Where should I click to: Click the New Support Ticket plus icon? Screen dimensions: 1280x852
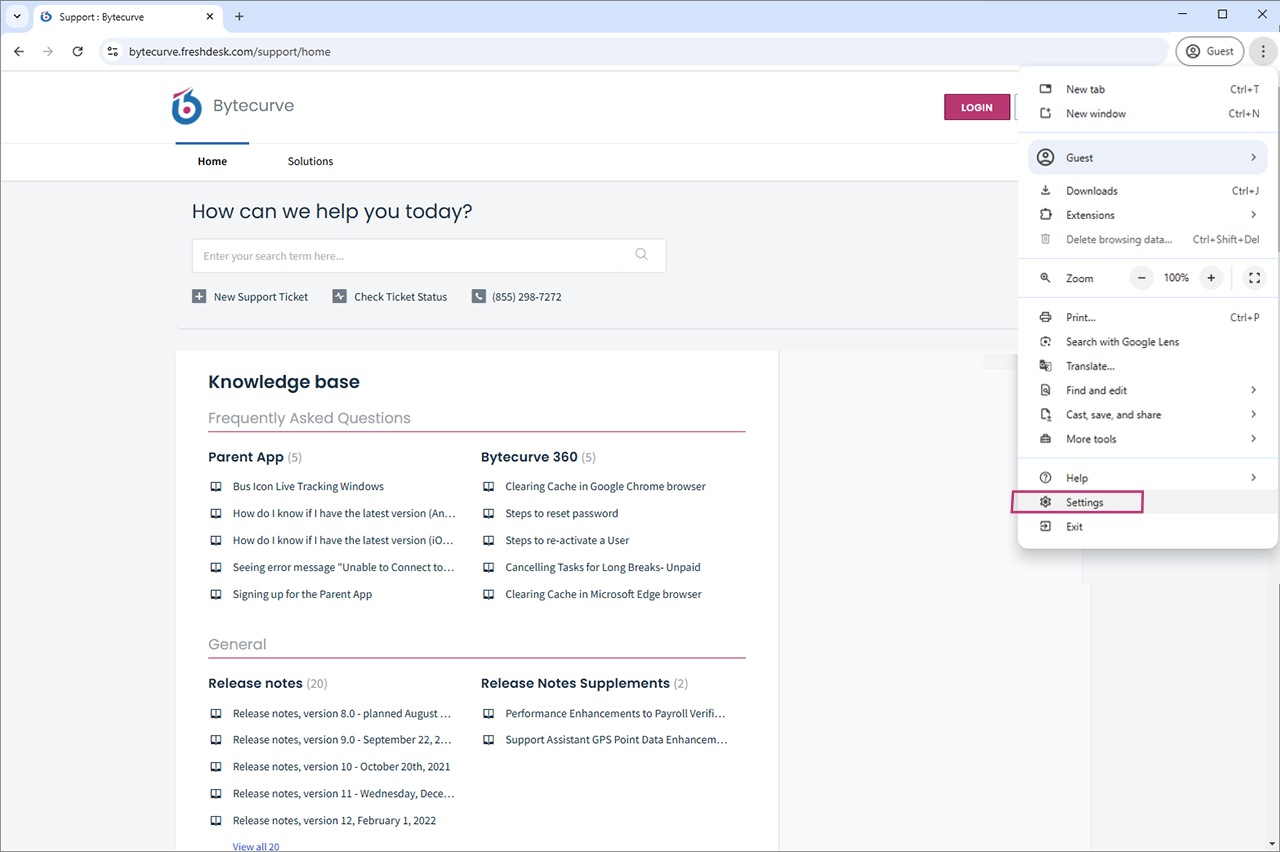(x=199, y=296)
